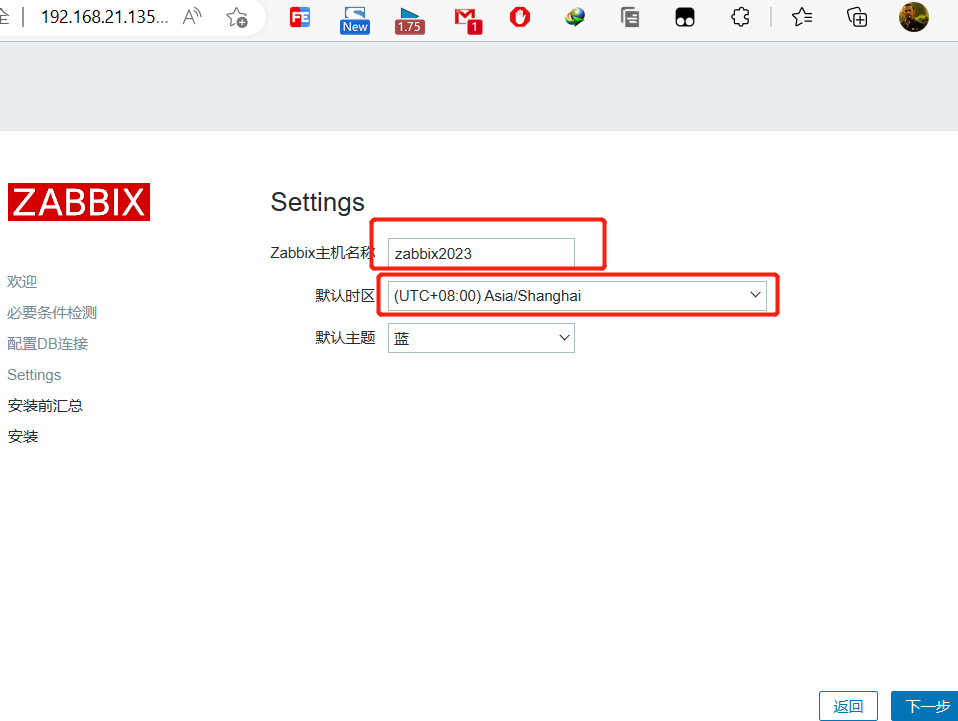Viewport: 958px width, 721px height.
Task: Open the browser Extensions puzzle icon
Action: tap(740, 17)
